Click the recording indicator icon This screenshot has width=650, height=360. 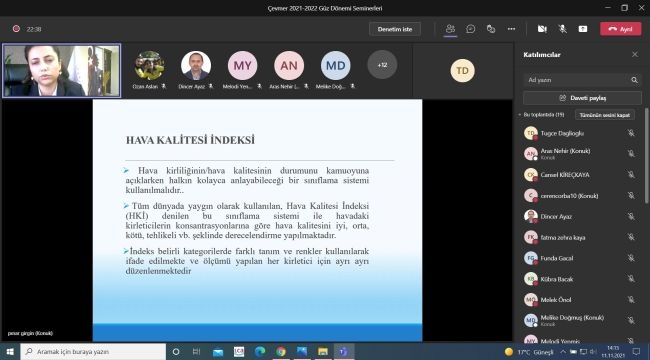(x=16, y=29)
